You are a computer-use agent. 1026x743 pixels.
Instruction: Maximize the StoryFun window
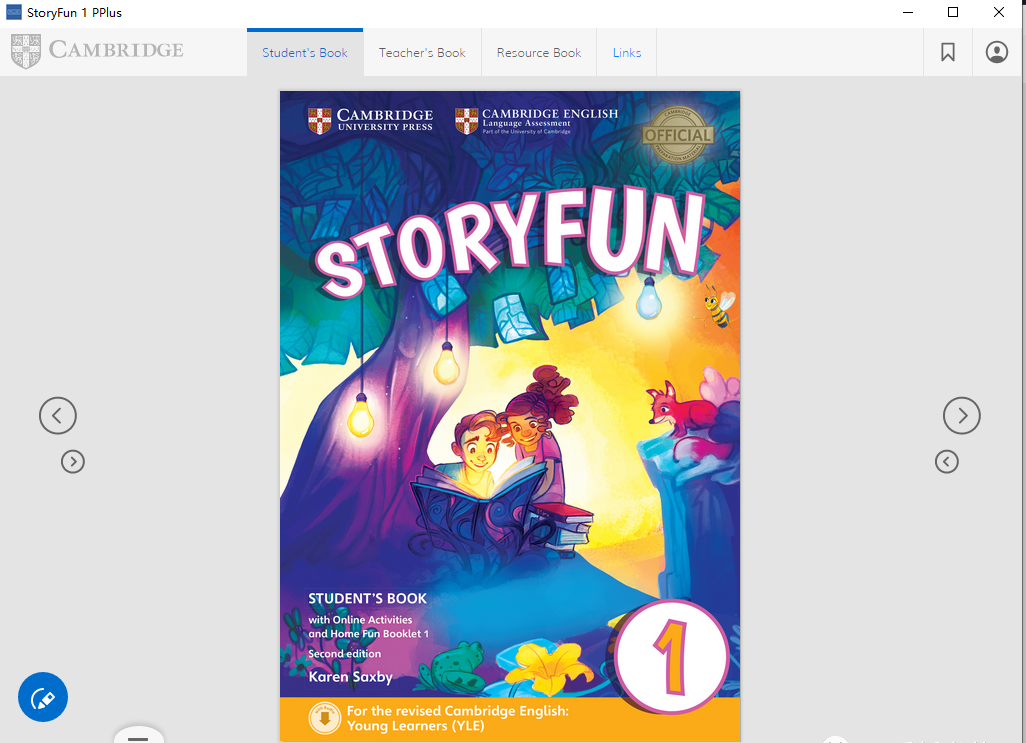[953, 12]
